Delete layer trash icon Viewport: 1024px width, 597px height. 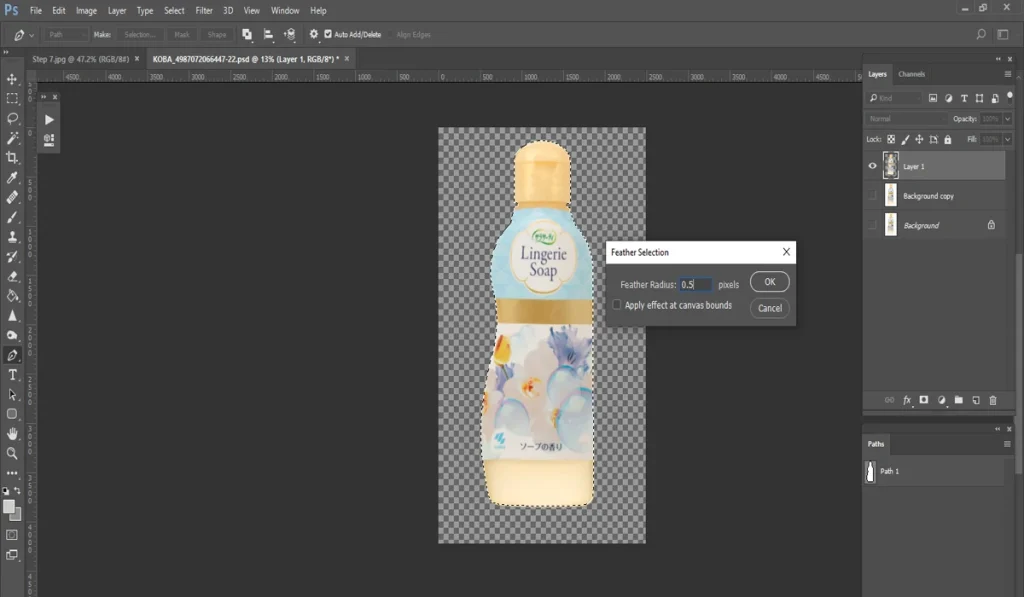(x=993, y=400)
